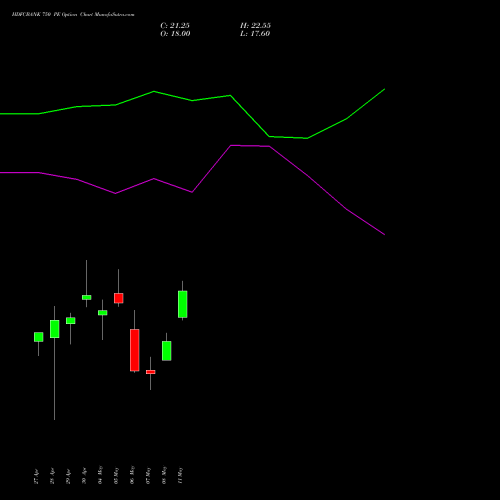500x500 pixels.
Task: Select the 28 Apr date label
Action: 52,476
